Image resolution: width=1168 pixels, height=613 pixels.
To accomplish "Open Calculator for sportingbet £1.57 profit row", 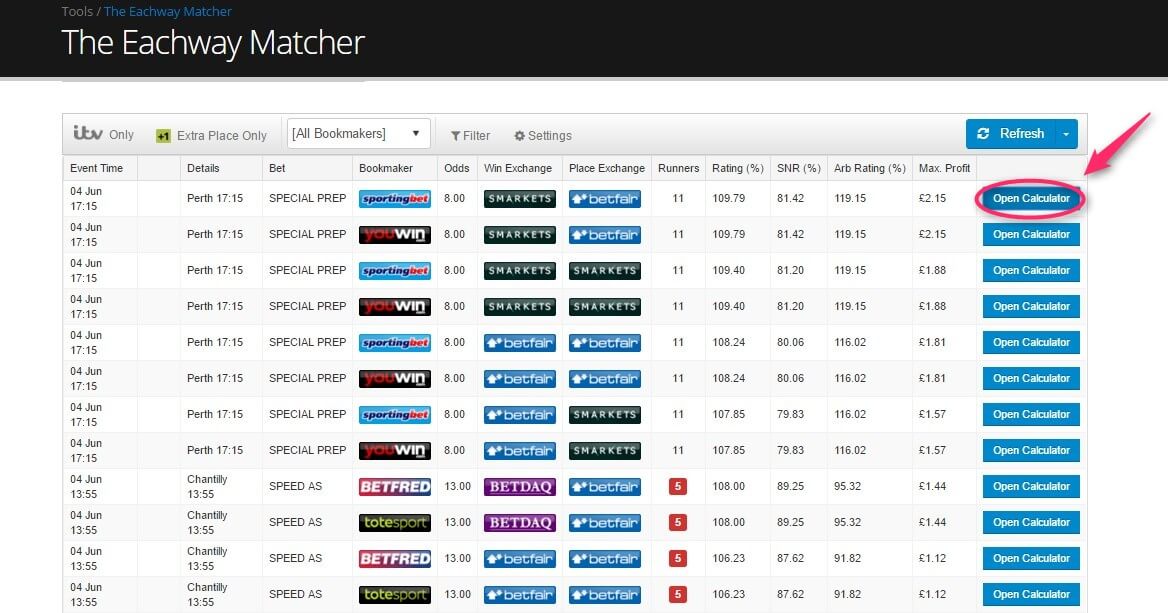I will 1031,414.
